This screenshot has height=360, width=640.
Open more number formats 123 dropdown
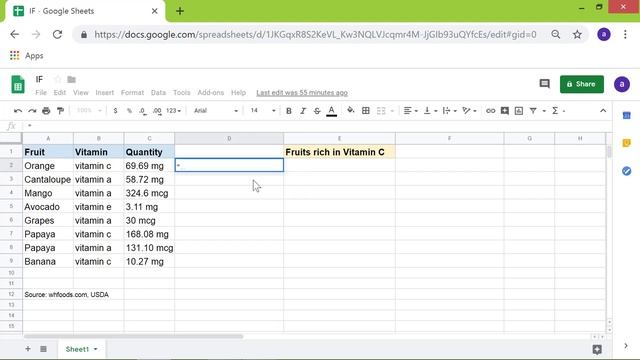pos(173,111)
